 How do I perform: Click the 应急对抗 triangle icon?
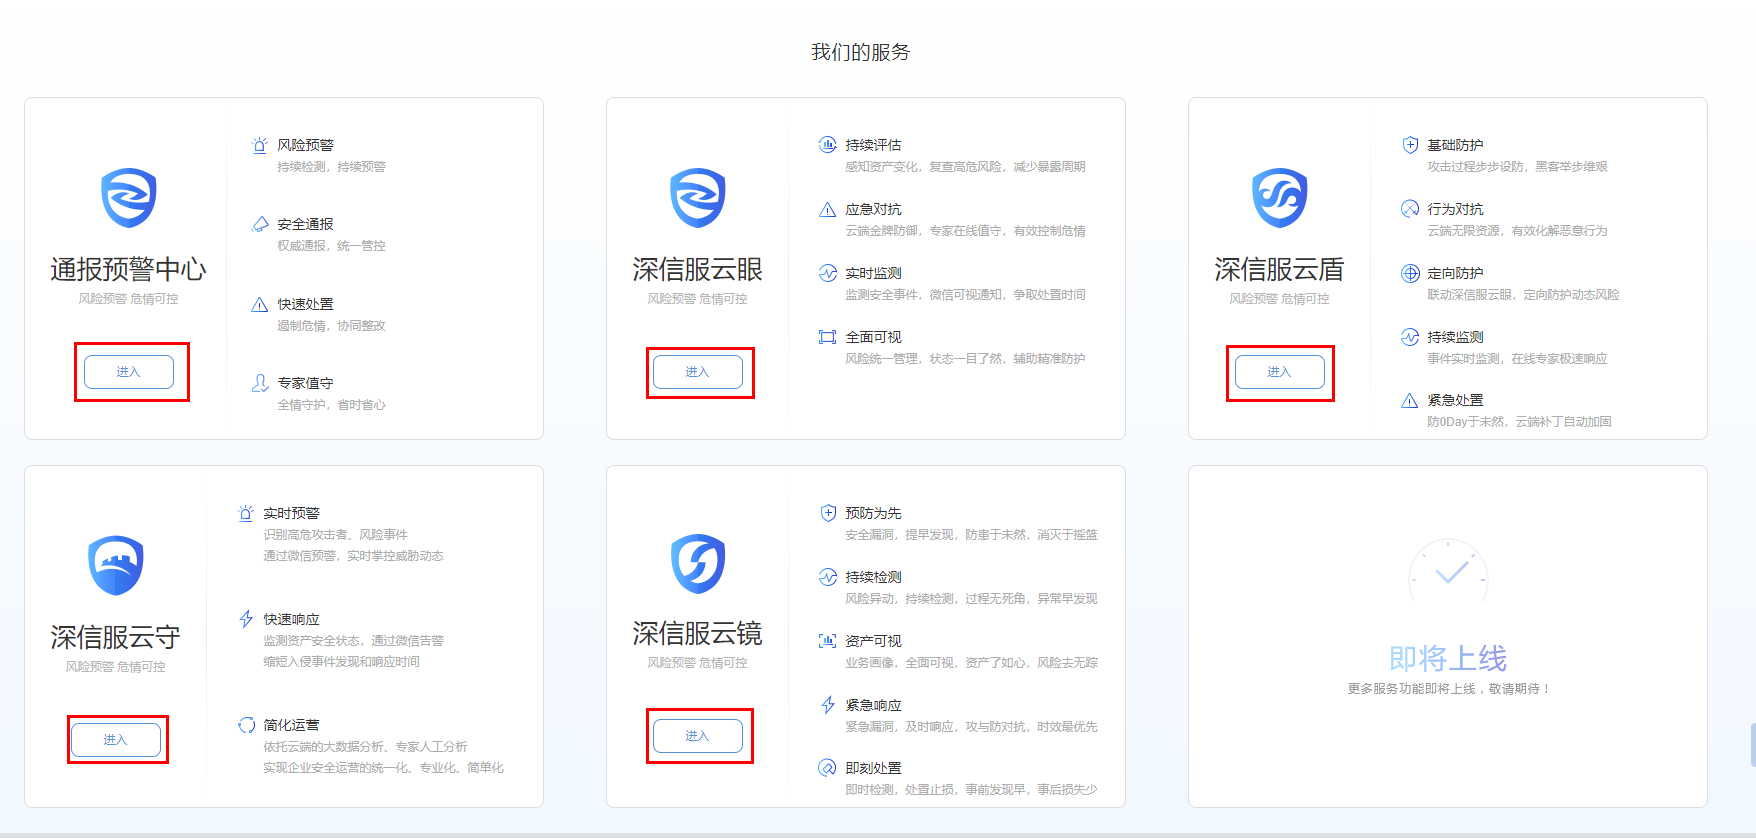click(x=828, y=209)
